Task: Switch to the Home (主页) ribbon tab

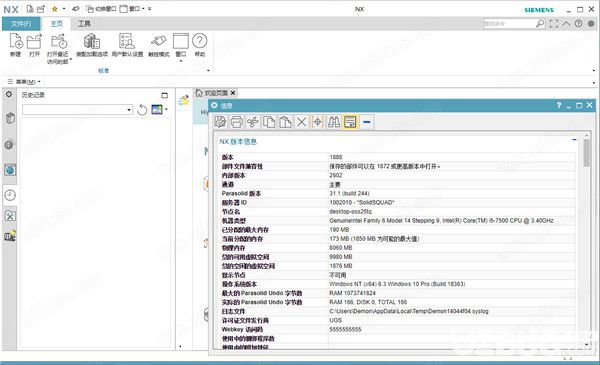Action: (56, 24)
